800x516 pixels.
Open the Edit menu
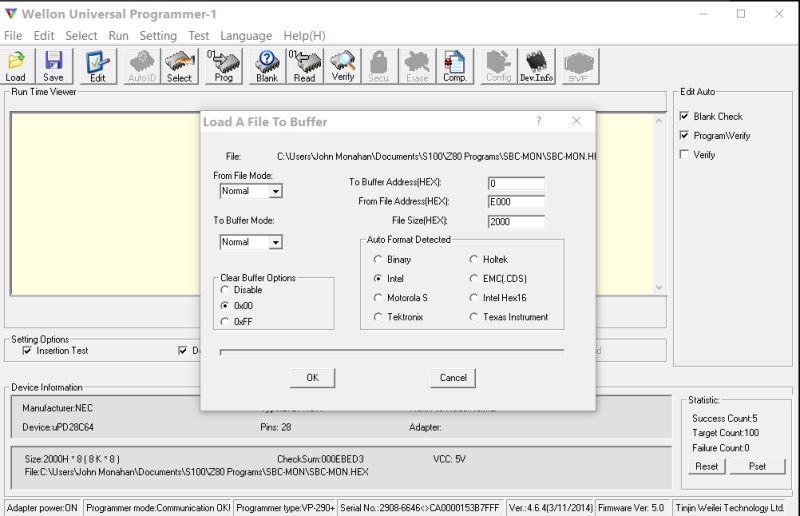(x=44, y=36)
